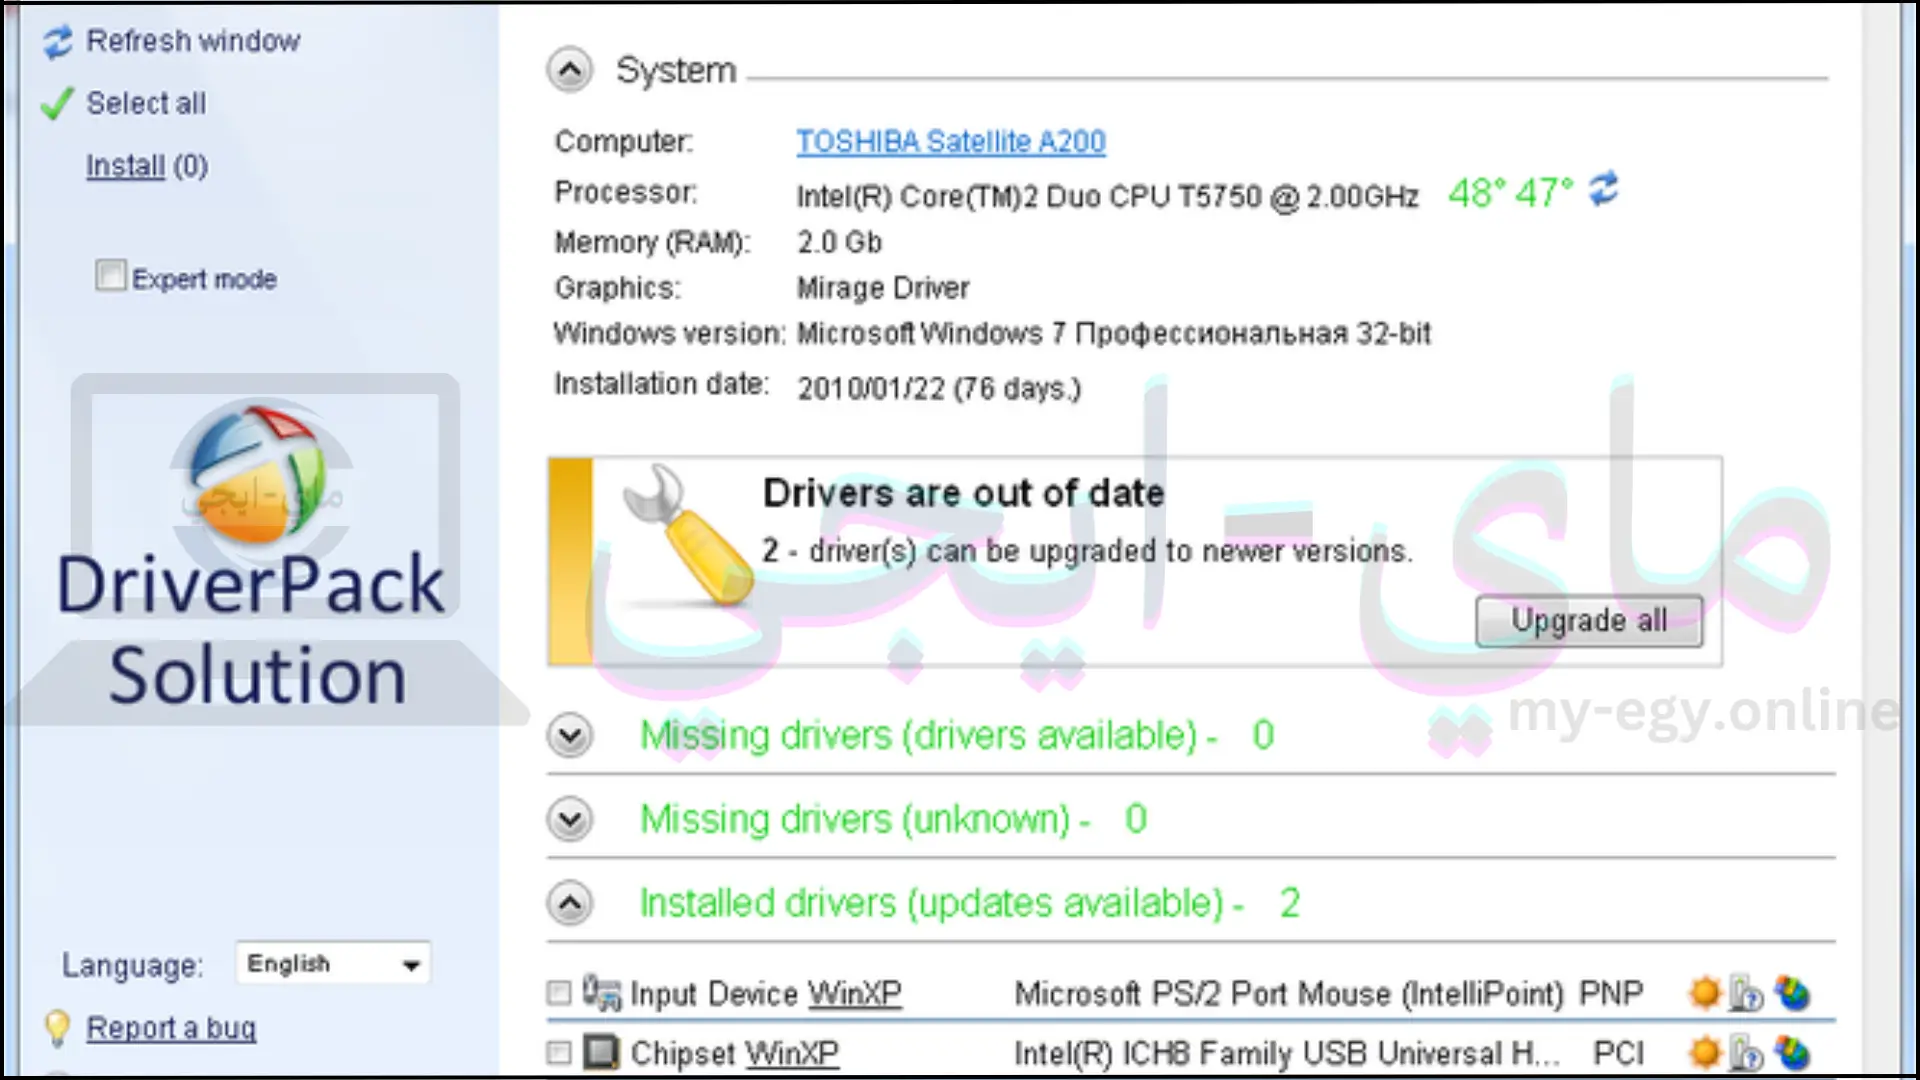Click Microsoft PS/2 Port Mouse (IntelliPoint) text
This screenshot has height=1080, width=1920.
tap(1289, 993)
